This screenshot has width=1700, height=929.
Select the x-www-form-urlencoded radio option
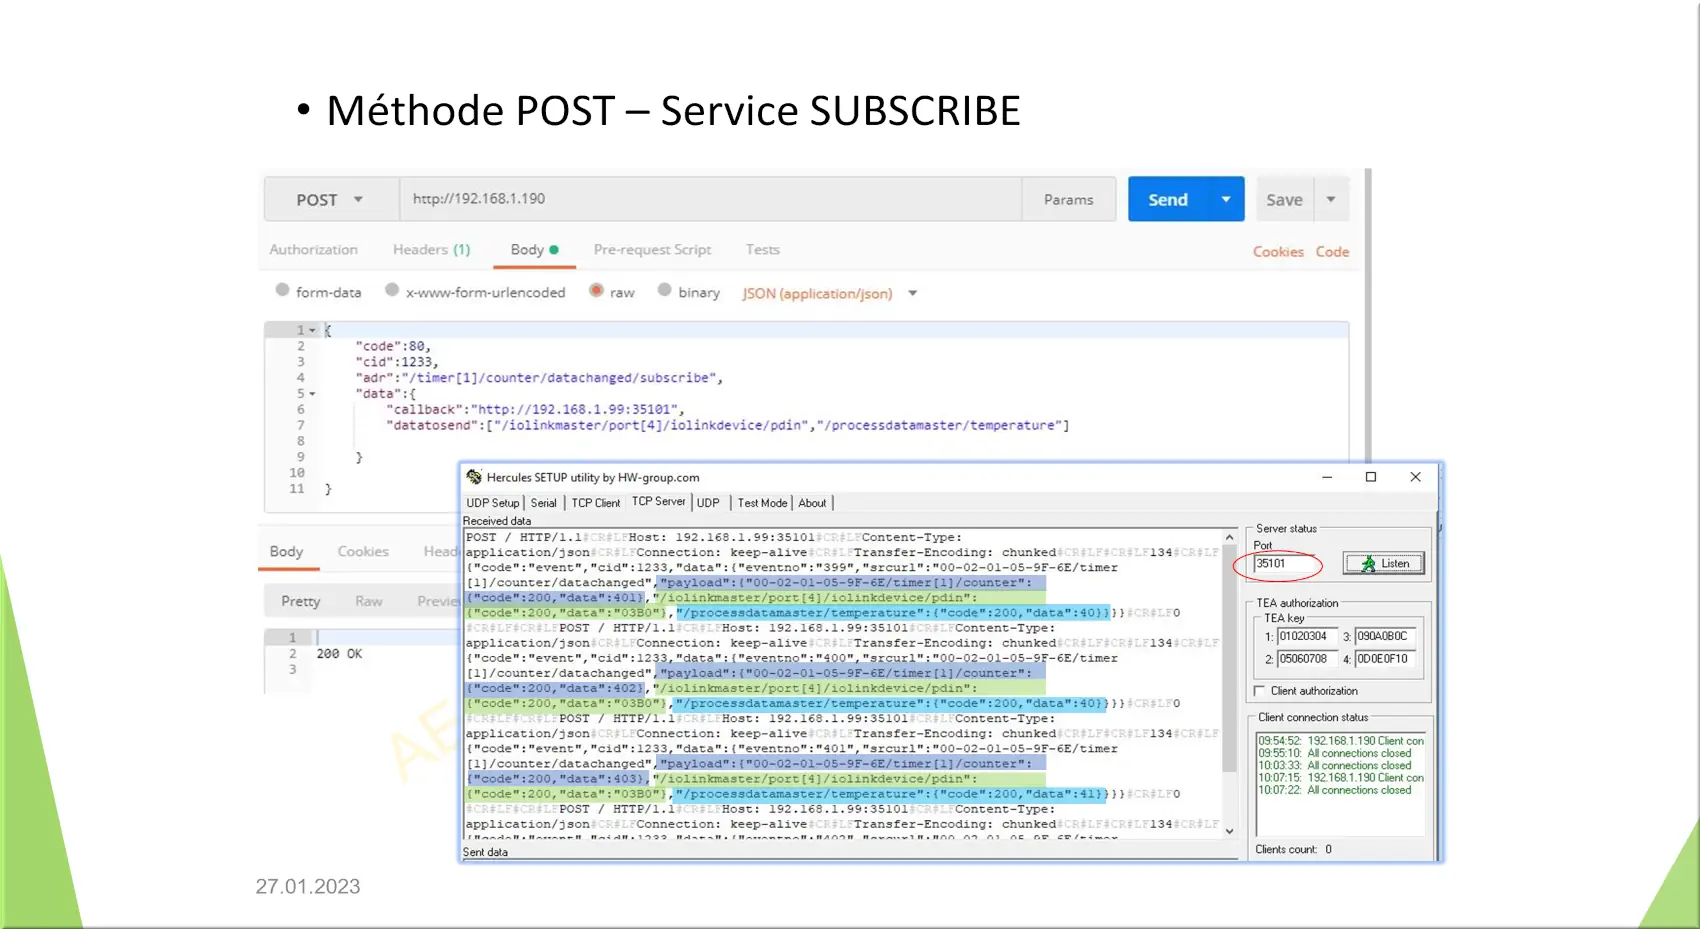point(392,290)
